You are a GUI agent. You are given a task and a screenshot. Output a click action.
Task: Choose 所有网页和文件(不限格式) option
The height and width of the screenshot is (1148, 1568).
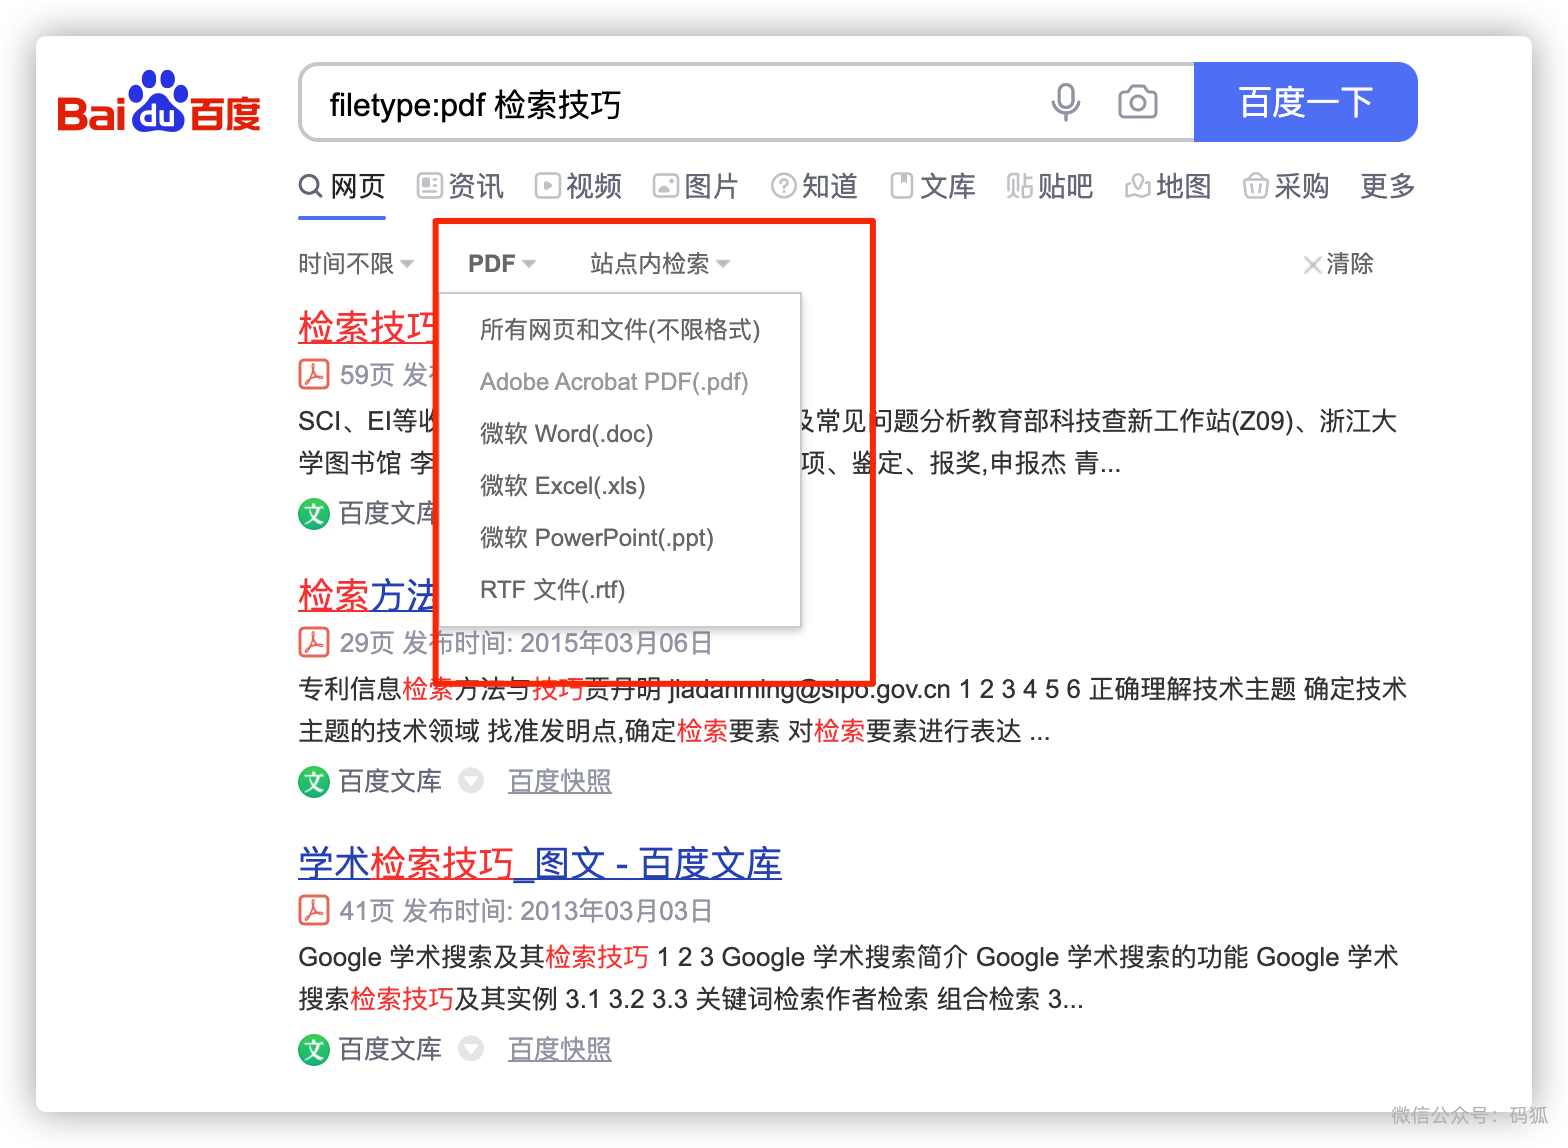[x=620, y=330]
